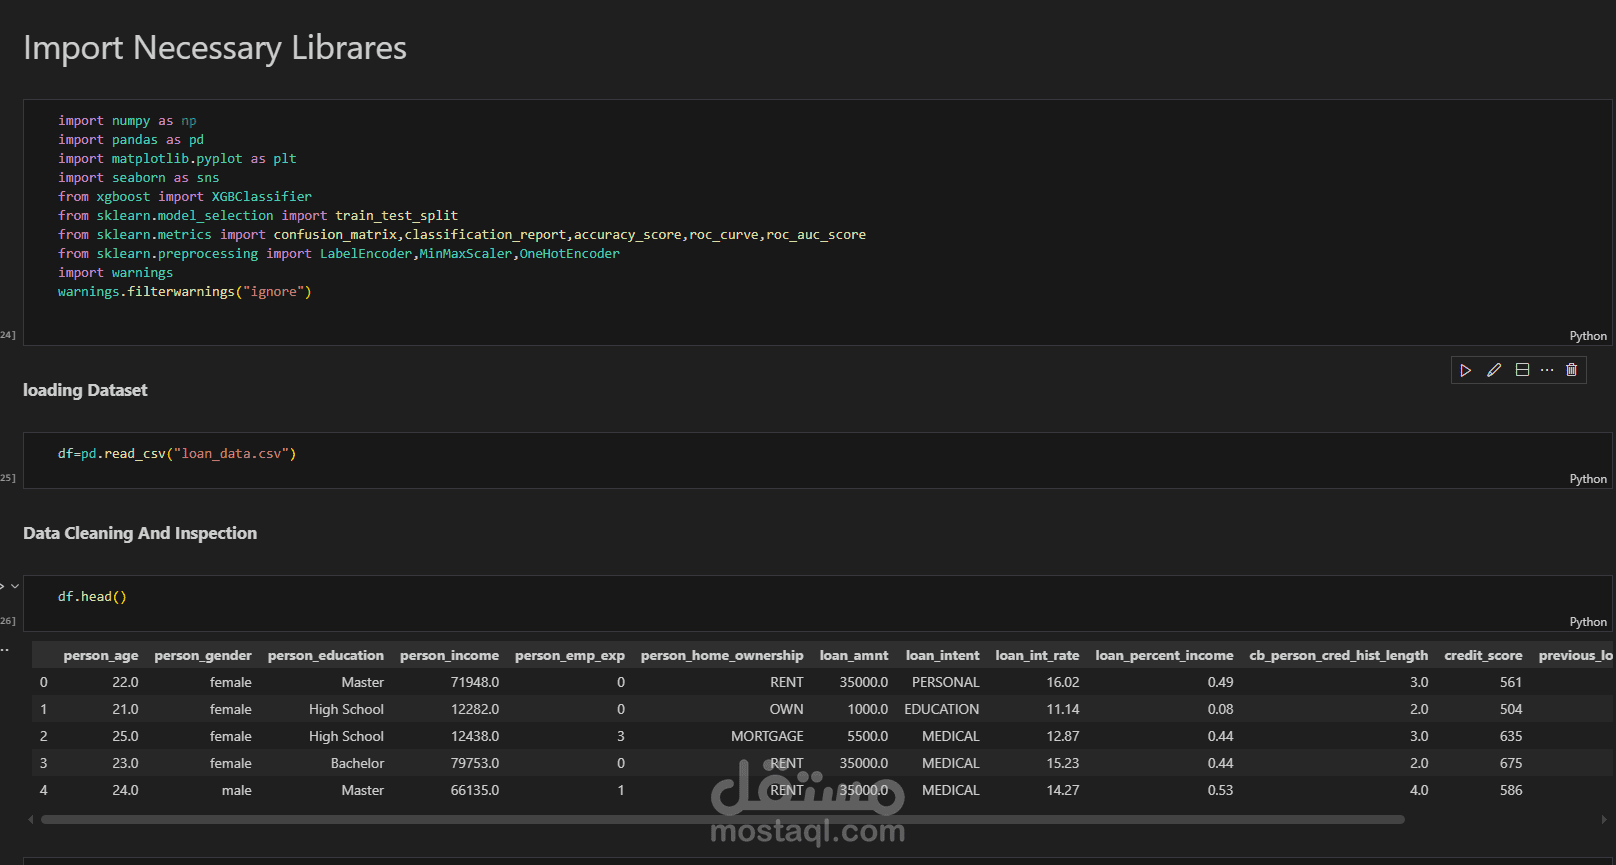Image resolution: width=1616 pixels, height=865 pixels.
Task: Click the 'import numpy as np' line
Action: click(127, 121)
